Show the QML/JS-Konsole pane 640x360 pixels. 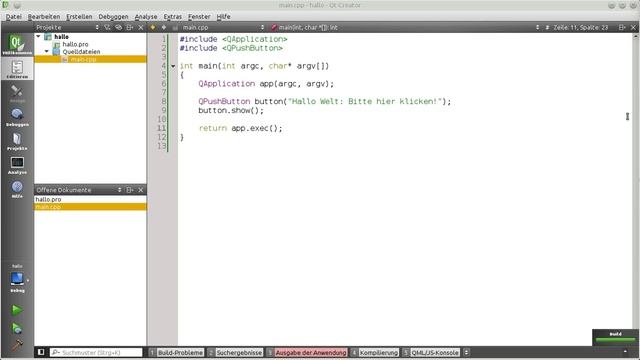tap(431, 352)
